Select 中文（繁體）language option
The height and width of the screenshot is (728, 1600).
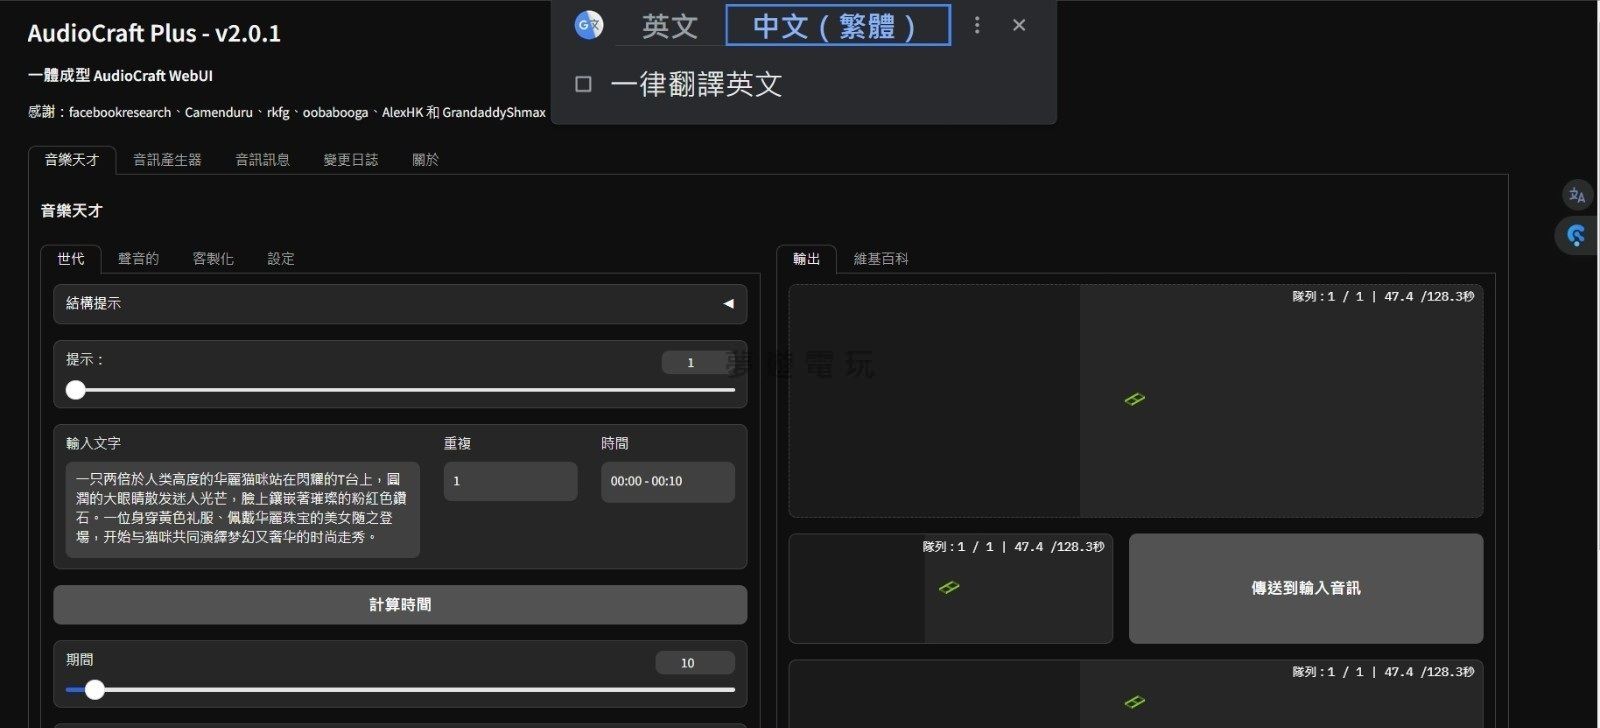pyautogui.click(x=837, y=26)
